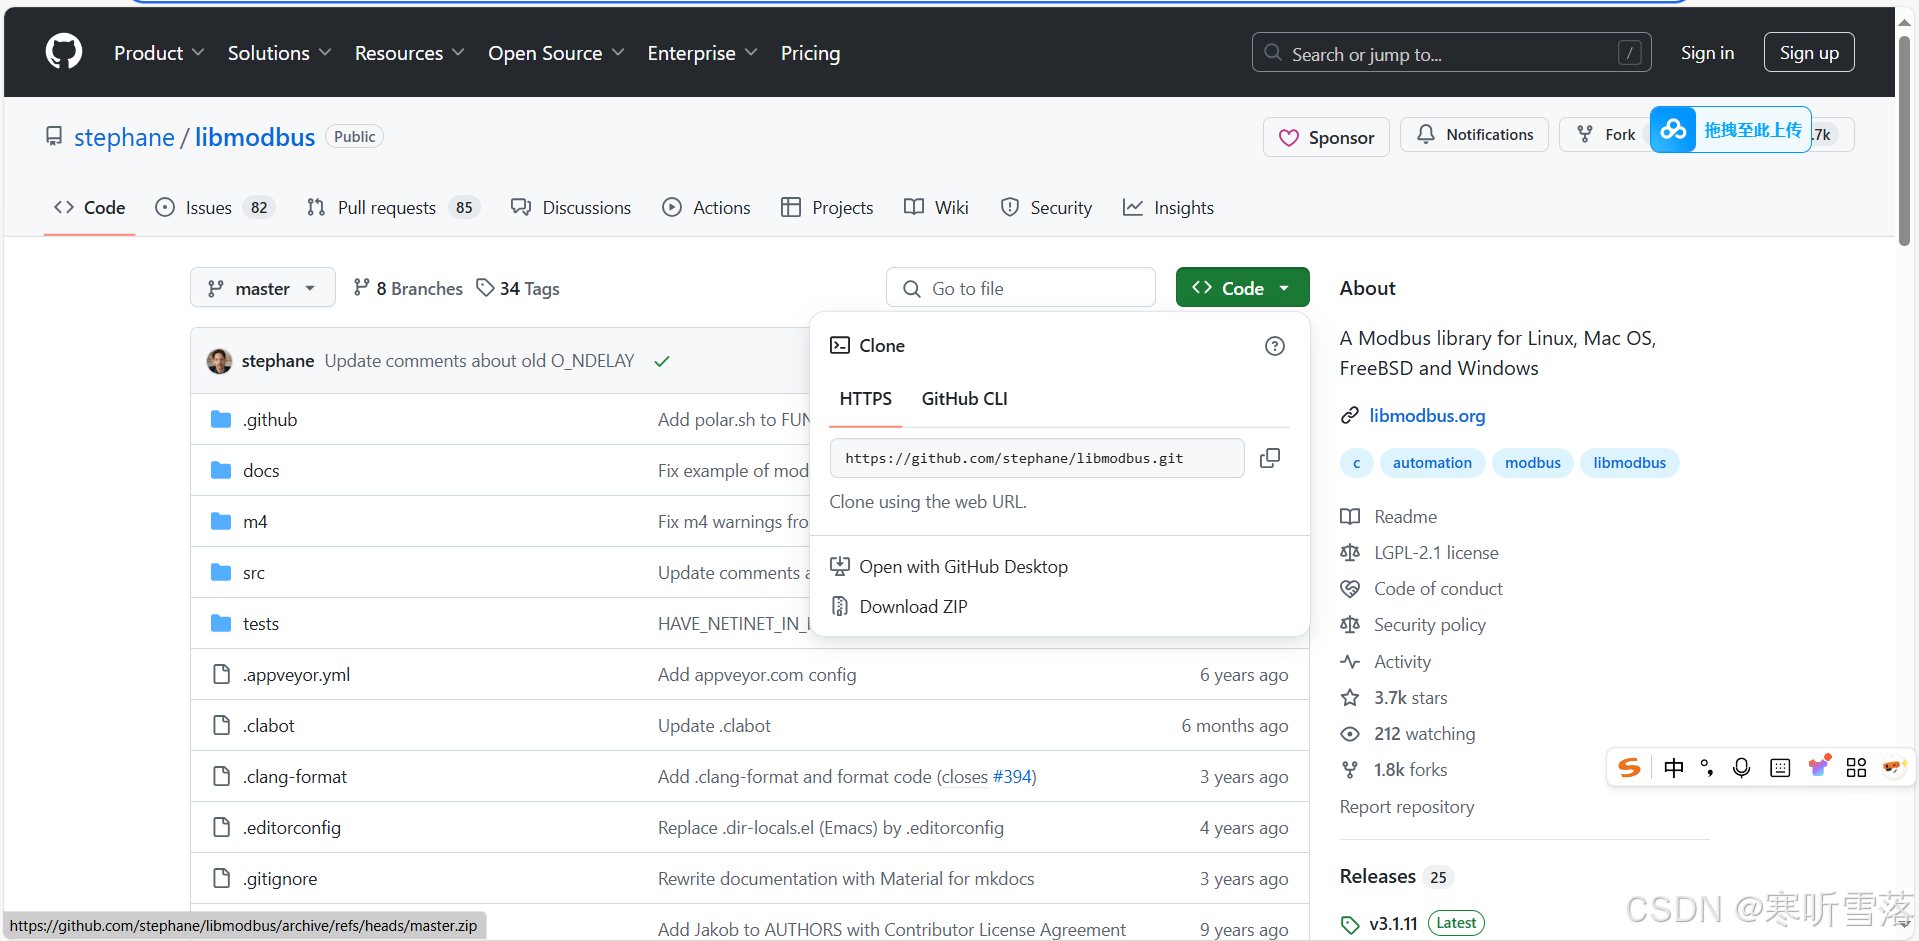Viewport: 1919px width, 941px height.
Task: View the green commit status checkmark
Action: coord(661,361)
